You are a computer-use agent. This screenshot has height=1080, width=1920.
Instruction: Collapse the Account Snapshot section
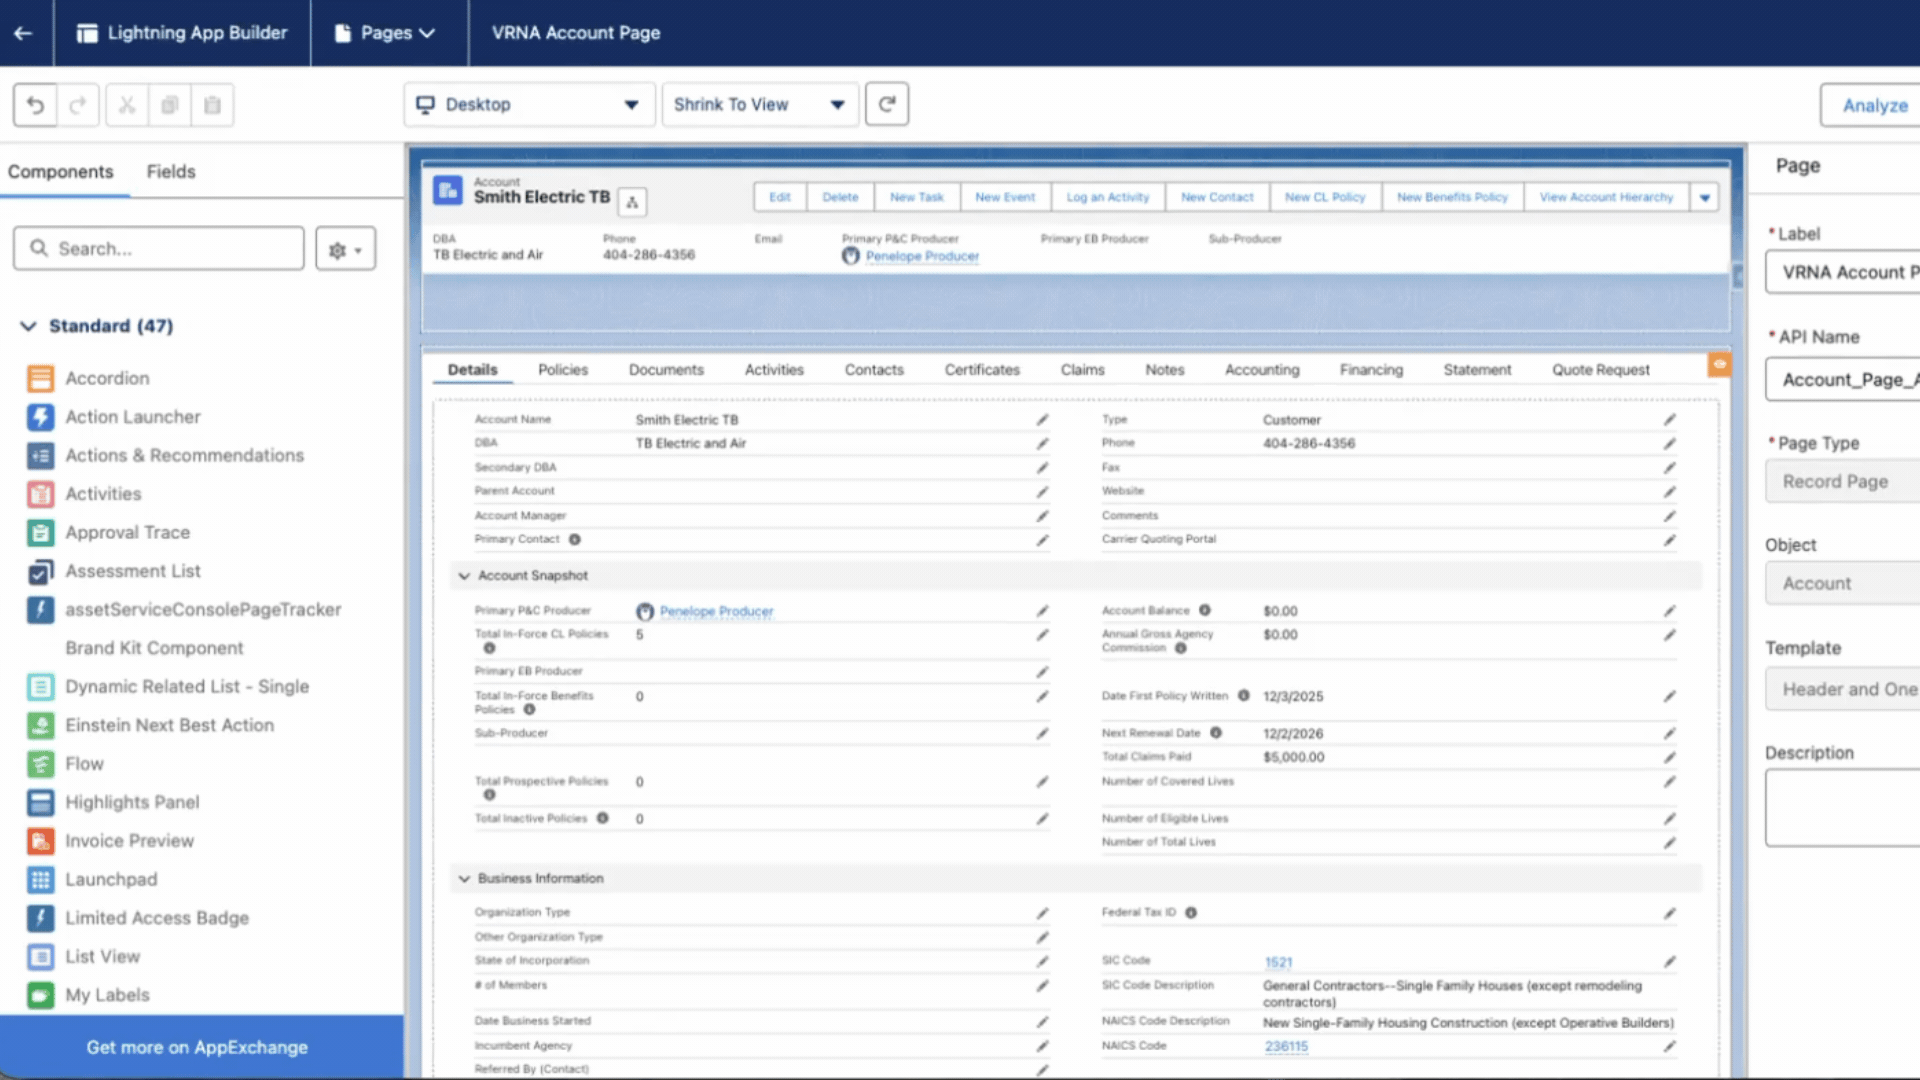click(464, 576)
